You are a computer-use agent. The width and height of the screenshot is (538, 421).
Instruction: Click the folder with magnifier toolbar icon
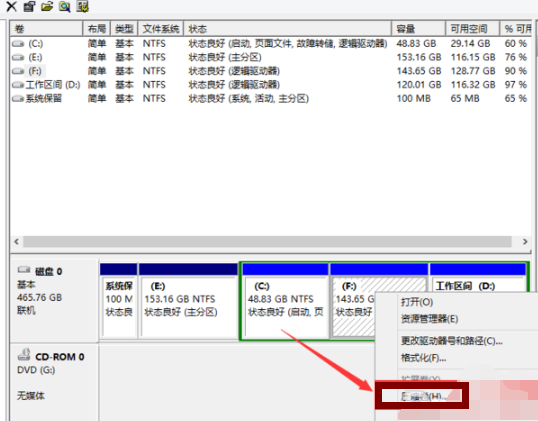pyautogui.click(x=65, y=6)
